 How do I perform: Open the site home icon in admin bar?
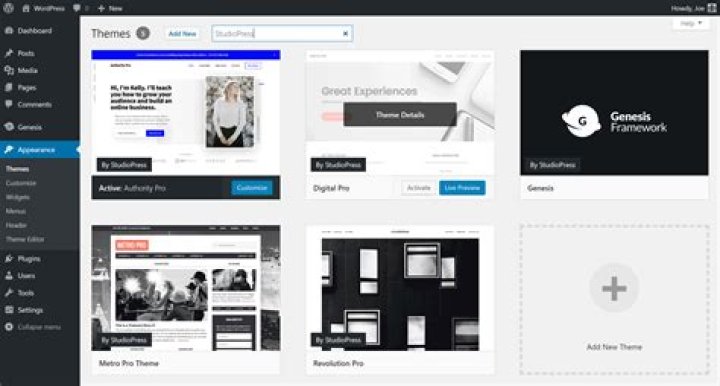[x=26, y=8]
